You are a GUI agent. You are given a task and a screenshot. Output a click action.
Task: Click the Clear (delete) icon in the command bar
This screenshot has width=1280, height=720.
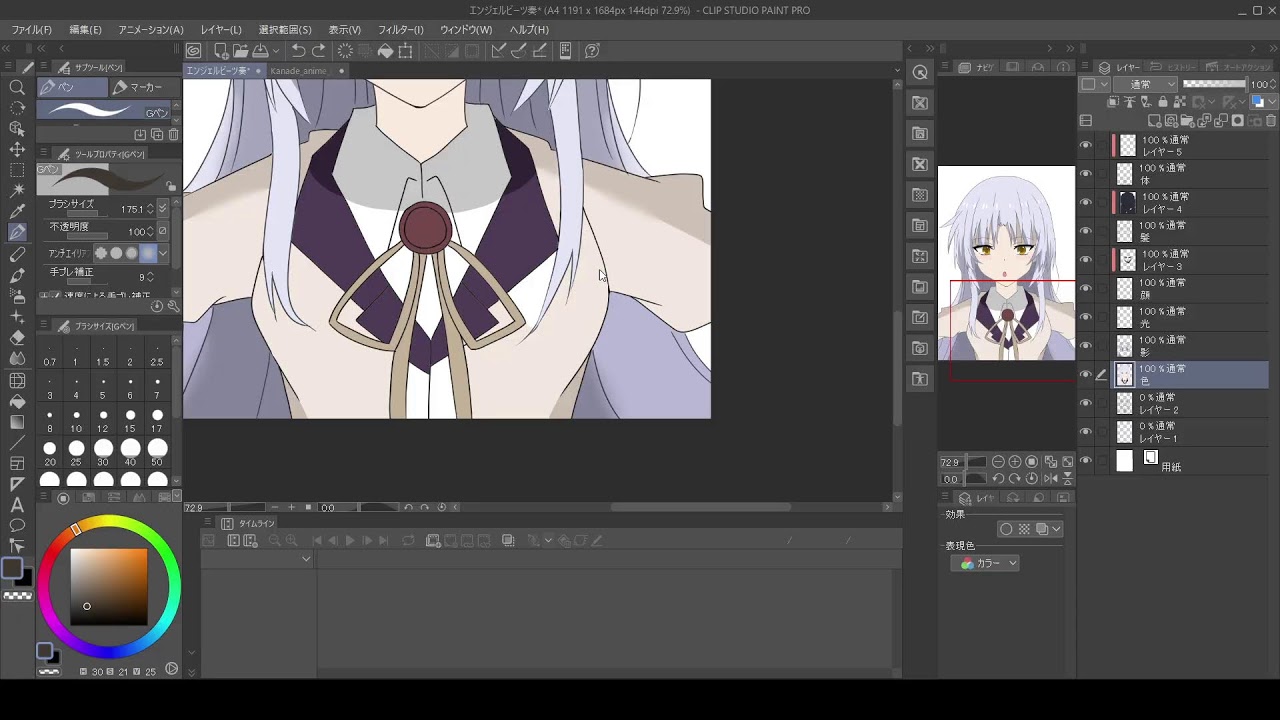click(x=345, y=51)
